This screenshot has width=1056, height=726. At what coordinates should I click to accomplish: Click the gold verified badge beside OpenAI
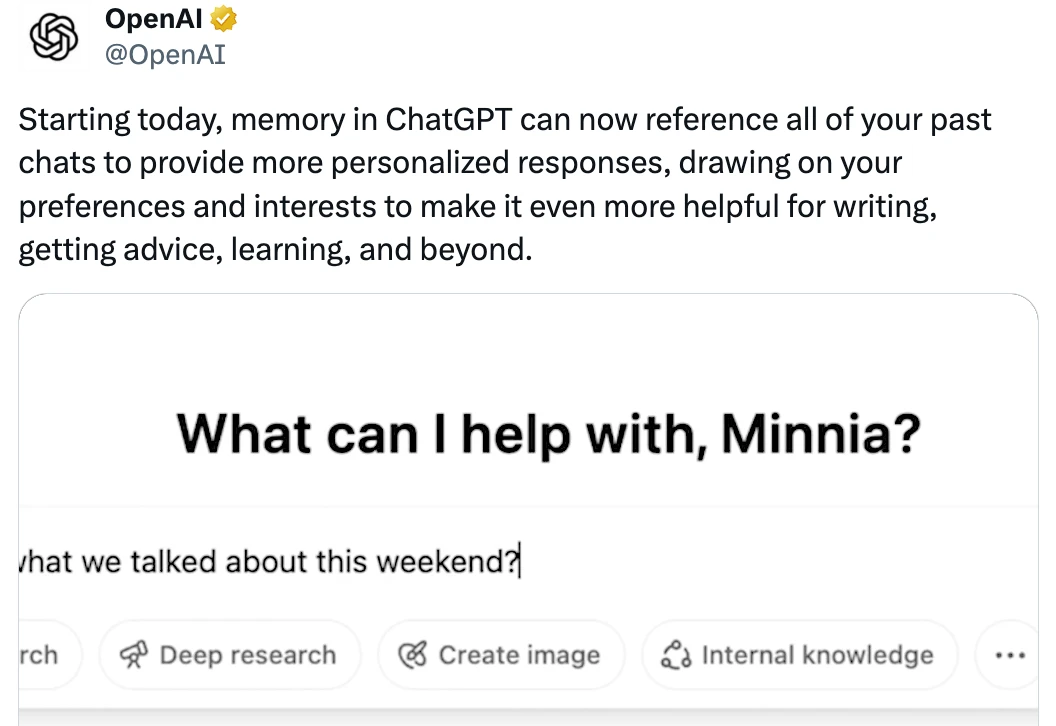(224, 19)
